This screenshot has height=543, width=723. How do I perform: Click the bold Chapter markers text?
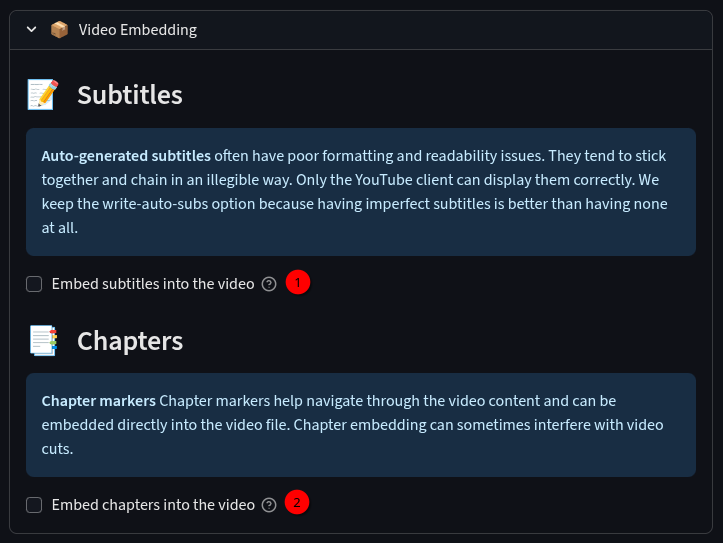tap(99, 401)
